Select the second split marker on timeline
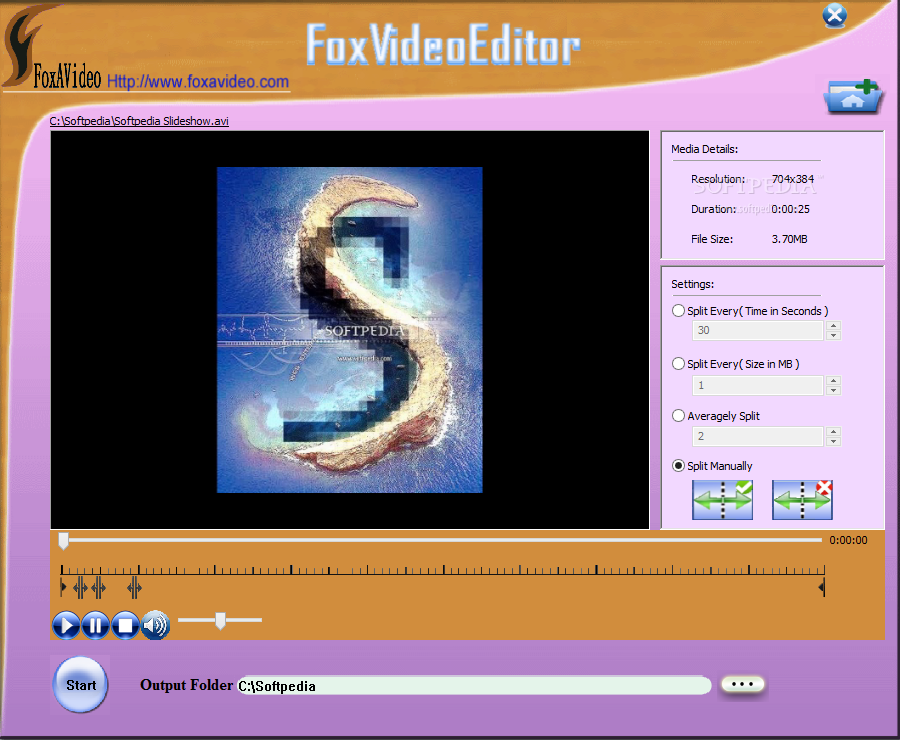900x740 pixels. point(98,587)
